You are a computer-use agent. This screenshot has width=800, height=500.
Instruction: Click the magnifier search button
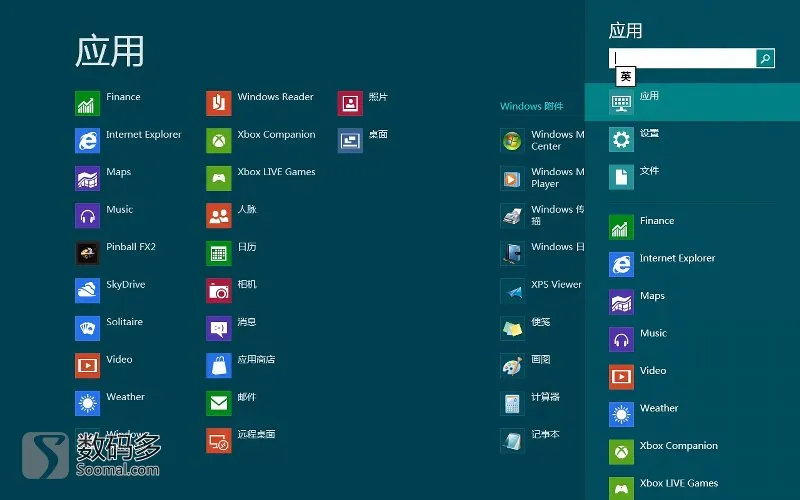pos(765,58)
